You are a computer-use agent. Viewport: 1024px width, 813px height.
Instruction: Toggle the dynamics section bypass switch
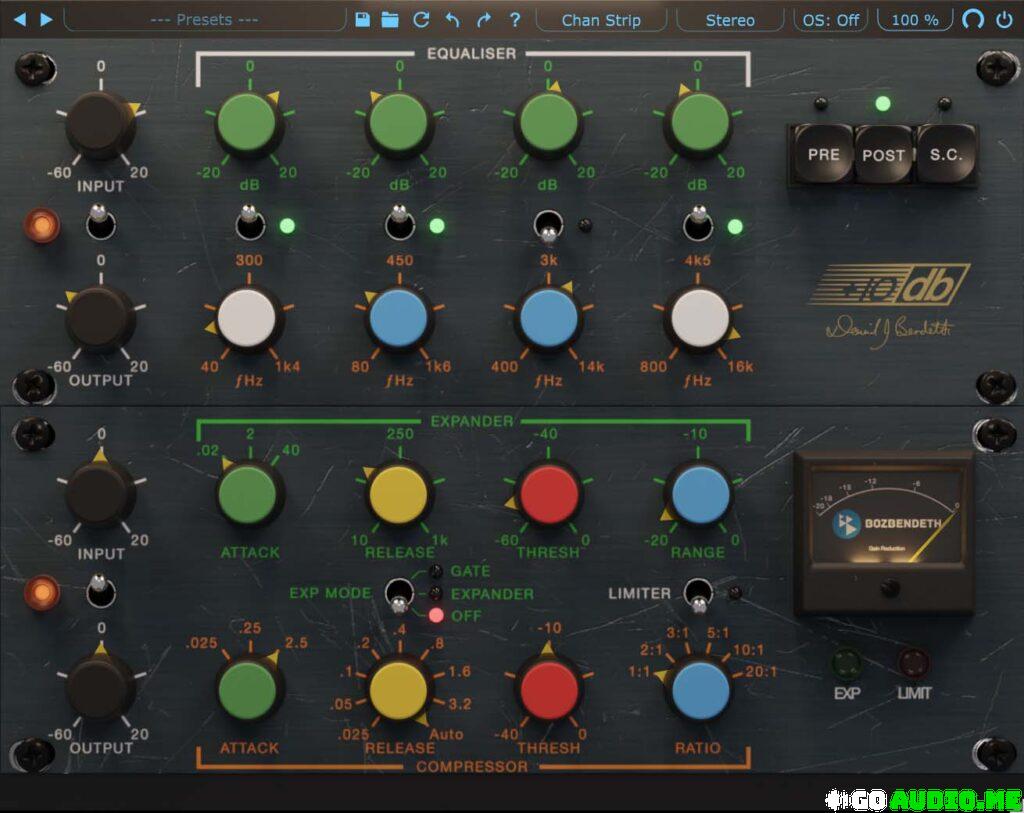[x=100, y=590]
